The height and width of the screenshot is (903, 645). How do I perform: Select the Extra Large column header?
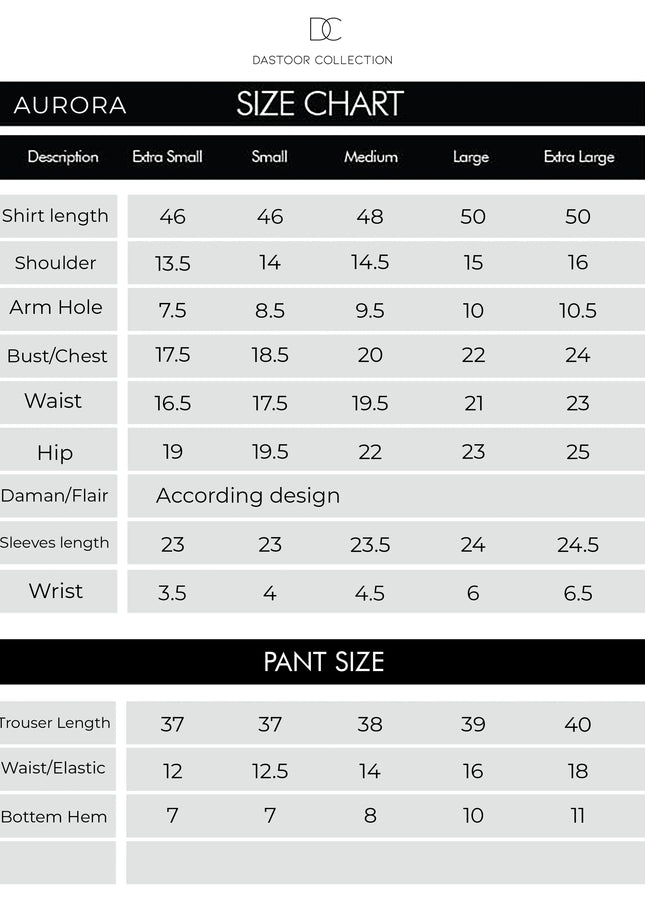coord(579,157)
